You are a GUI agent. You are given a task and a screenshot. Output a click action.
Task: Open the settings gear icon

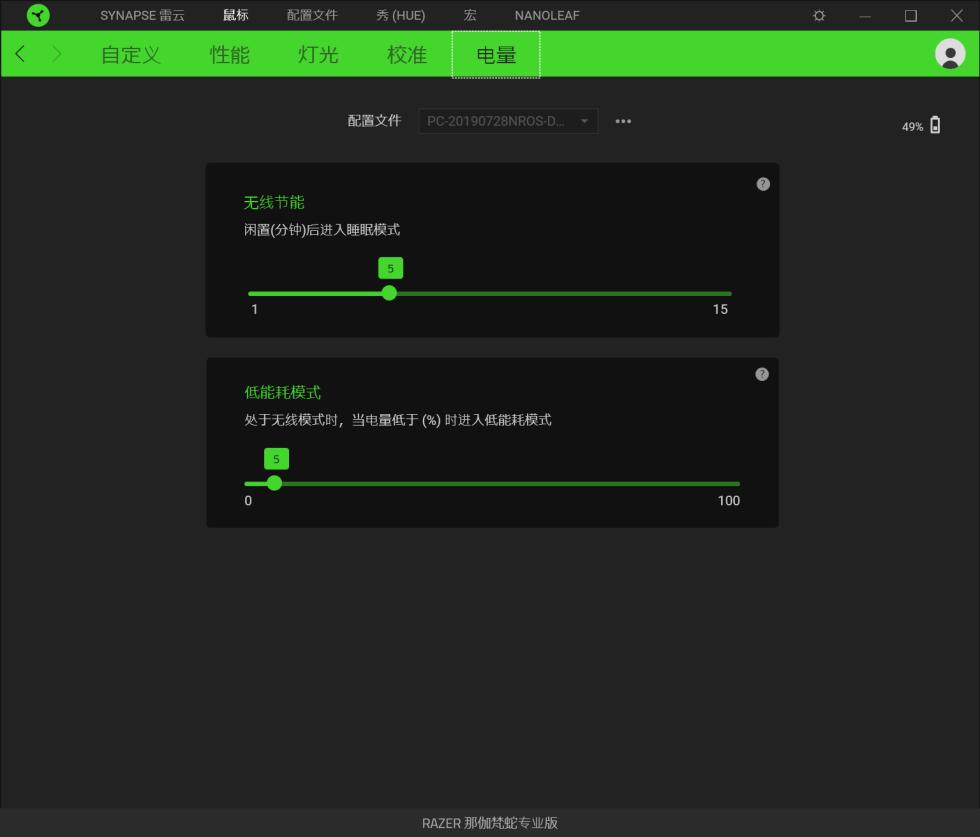pos(819,16)
